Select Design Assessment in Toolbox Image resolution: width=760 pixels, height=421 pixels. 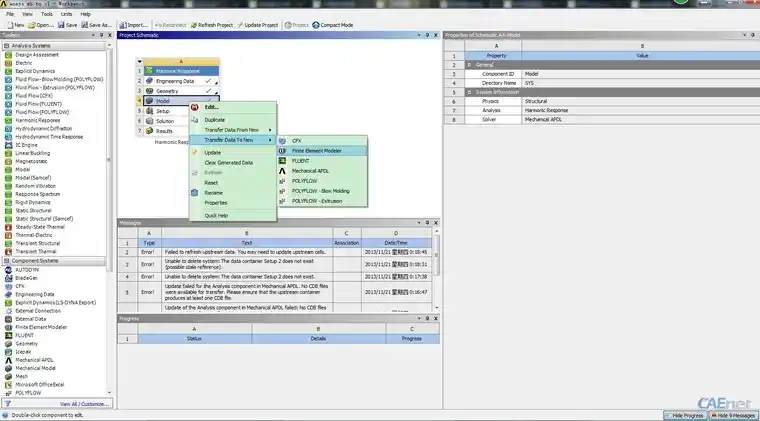(x=37, y=55)
